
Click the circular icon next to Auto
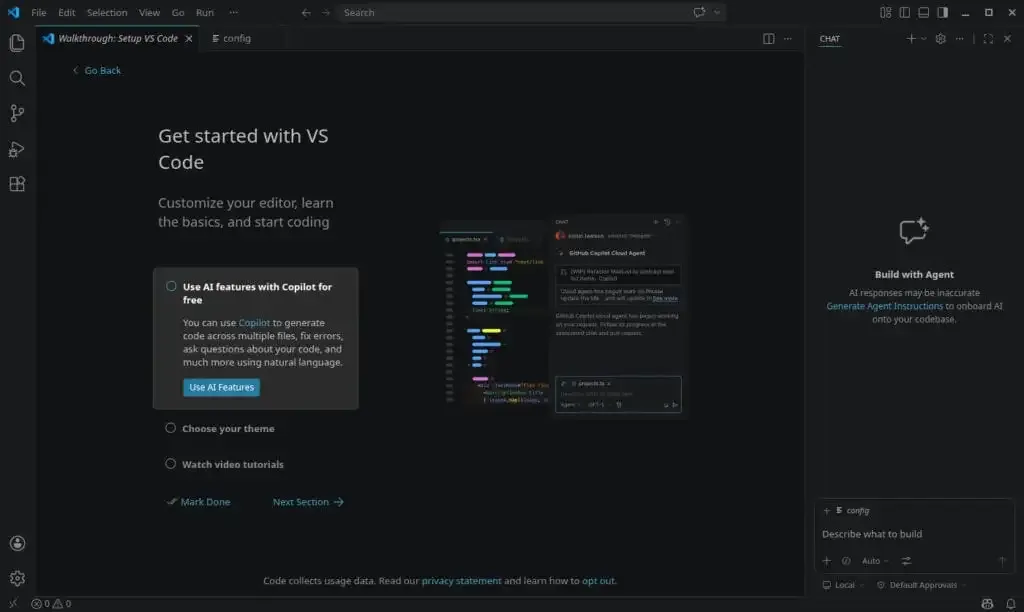coord(846,561)
